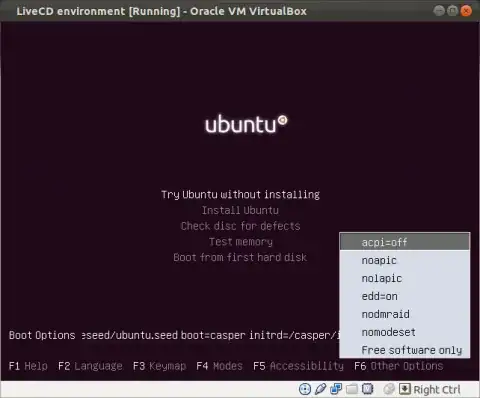Choose Try Ubuntu without installing

(240, 194)
